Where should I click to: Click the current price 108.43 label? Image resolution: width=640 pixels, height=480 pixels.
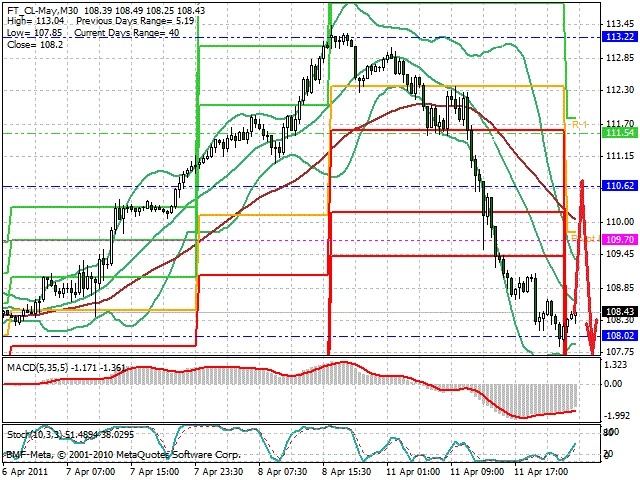(x=620, y=312)
